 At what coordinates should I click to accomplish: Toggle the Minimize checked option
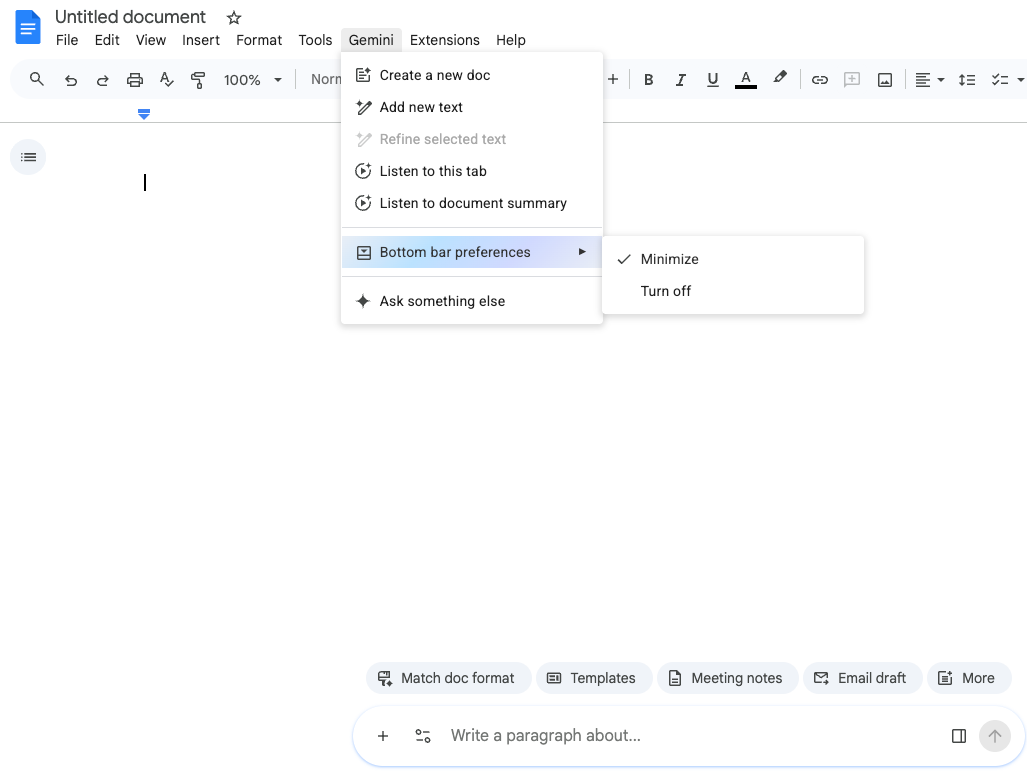pos(733,259)
